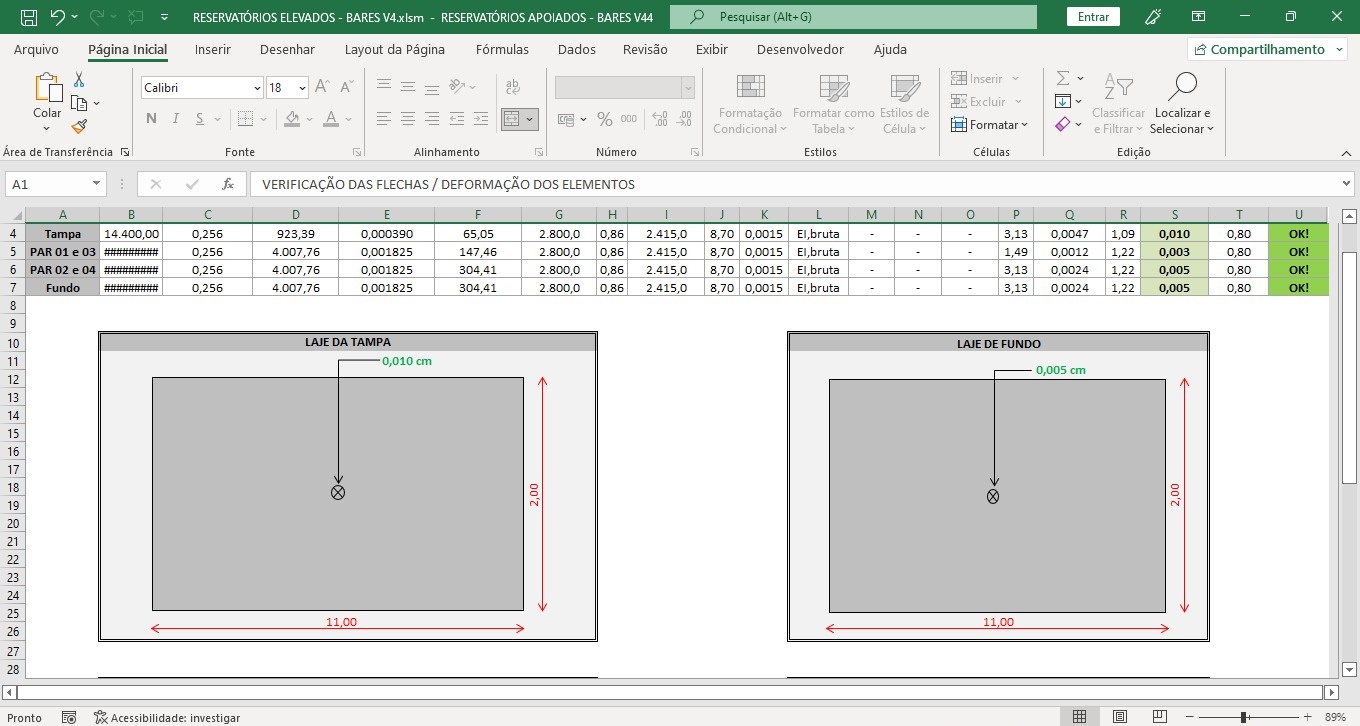This screenshot has width=1360, height=726.
Task: Click the Clear eraser icon
Action: tap(1063, 124)
